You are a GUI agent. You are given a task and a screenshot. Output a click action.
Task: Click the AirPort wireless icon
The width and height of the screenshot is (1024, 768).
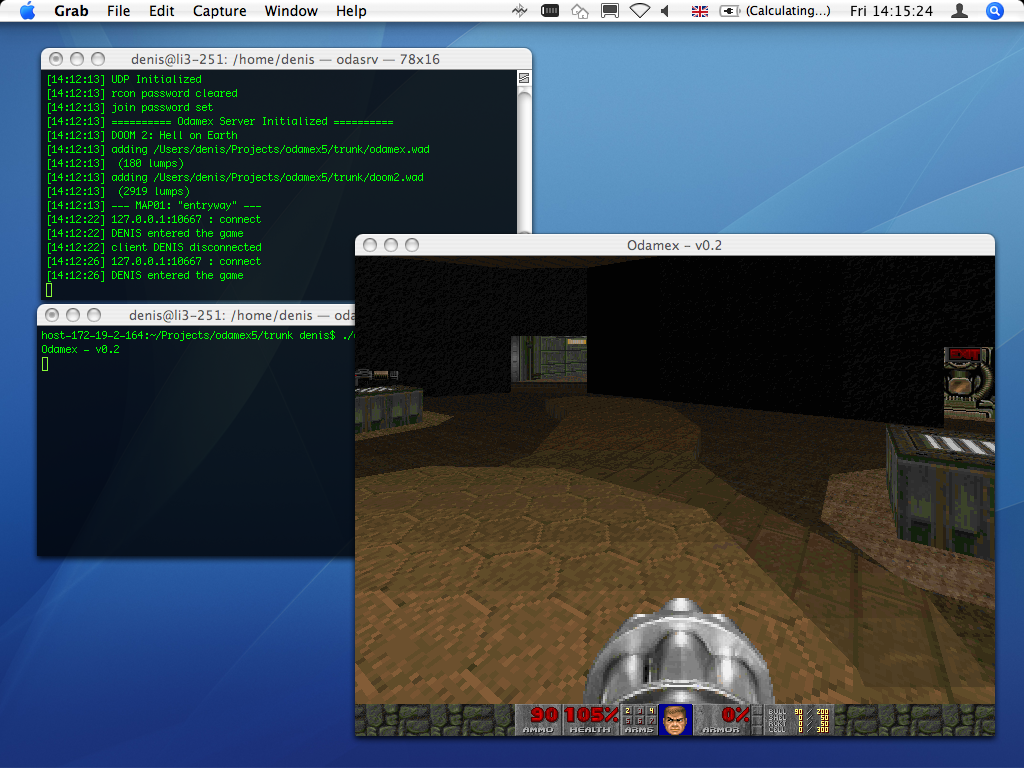pyautogui.click(x=639, y=11)
